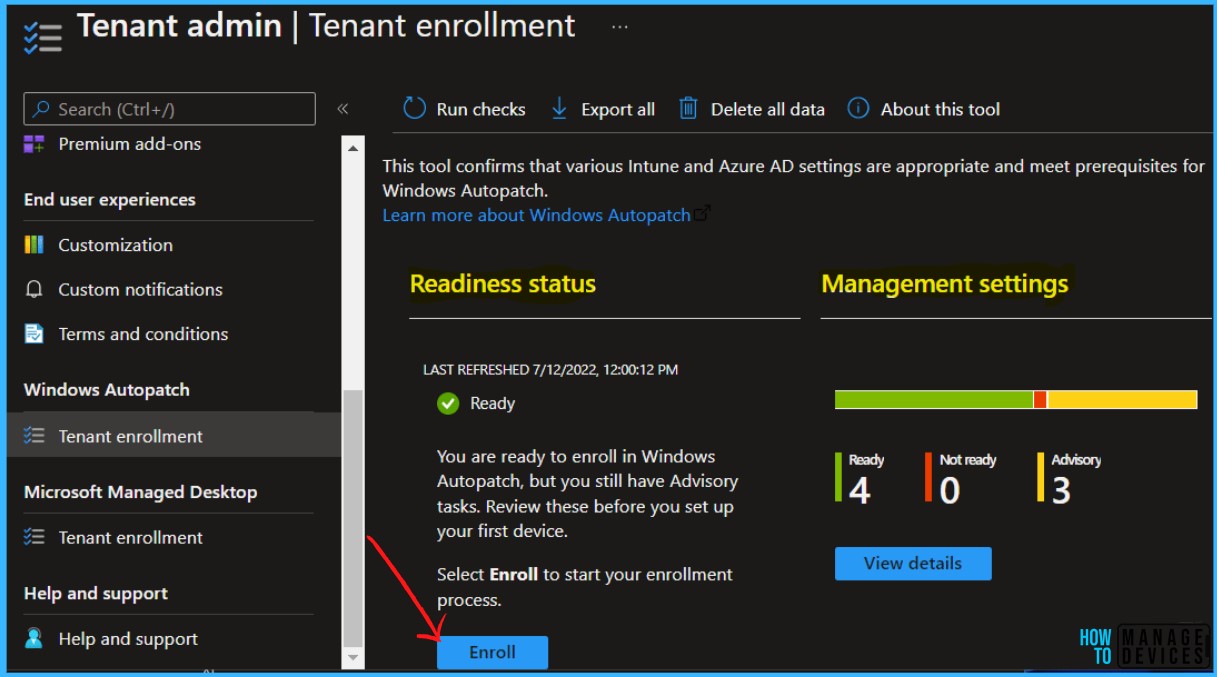
Task: Open About this tool
Action: click(940, 110)
